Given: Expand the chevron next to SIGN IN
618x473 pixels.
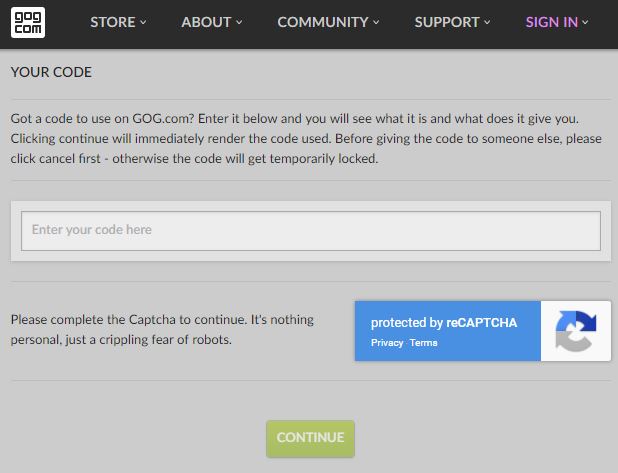Looking at the screenshot, I should pyautogui.click(x=586, y=23).
